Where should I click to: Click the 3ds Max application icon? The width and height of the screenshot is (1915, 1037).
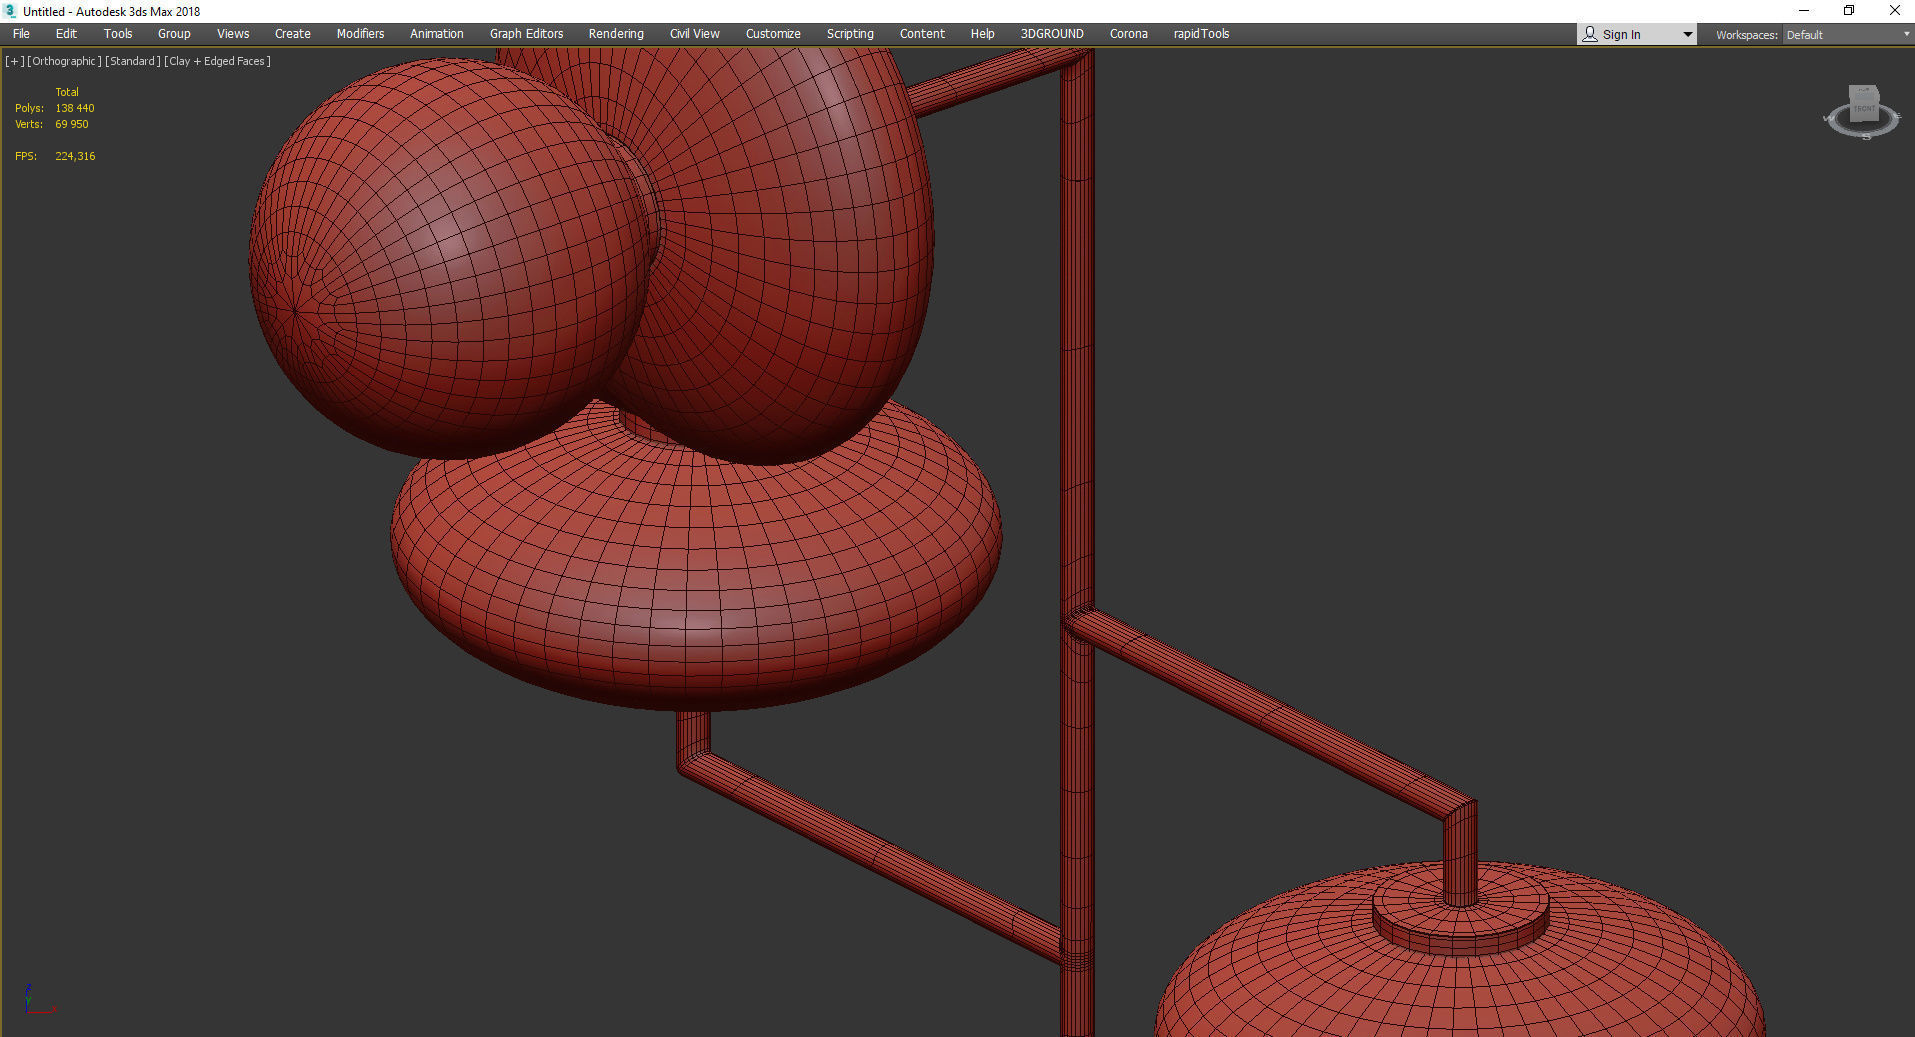[10, 11]
